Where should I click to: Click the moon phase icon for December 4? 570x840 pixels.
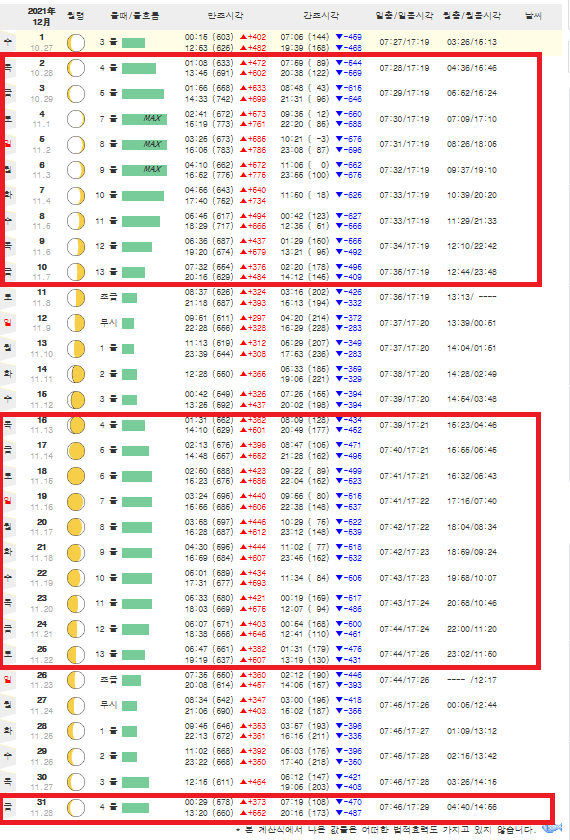pyautogui.click(x=76, y=119)
